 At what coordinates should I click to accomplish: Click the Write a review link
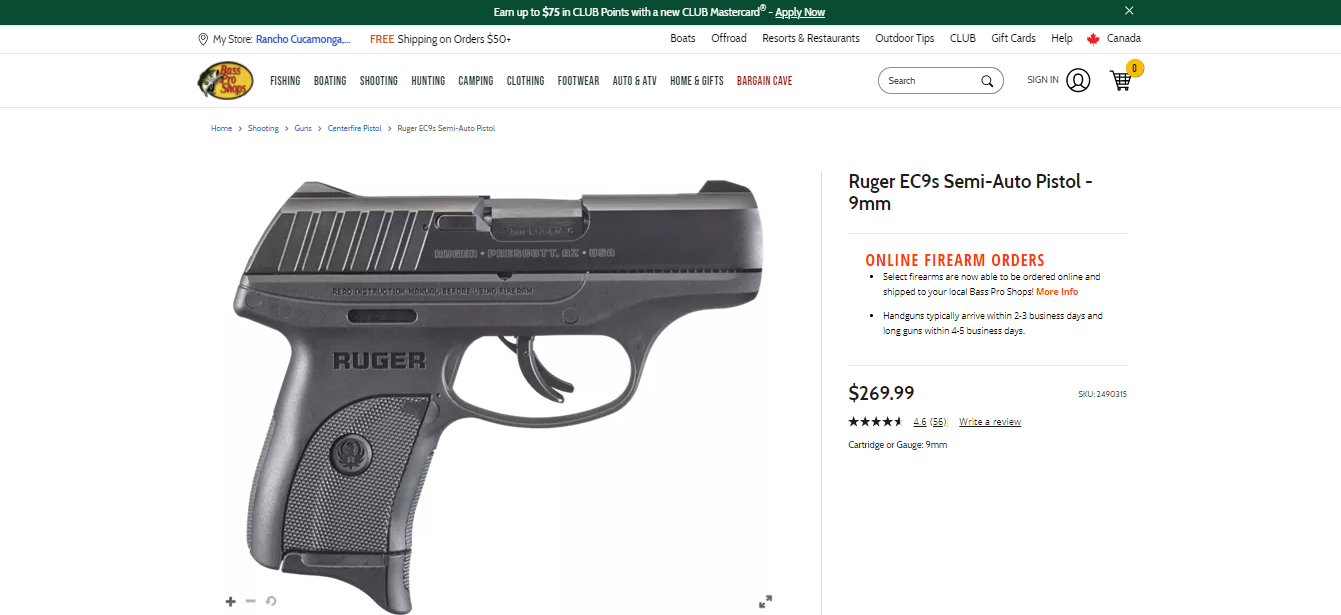pos(990,422)
